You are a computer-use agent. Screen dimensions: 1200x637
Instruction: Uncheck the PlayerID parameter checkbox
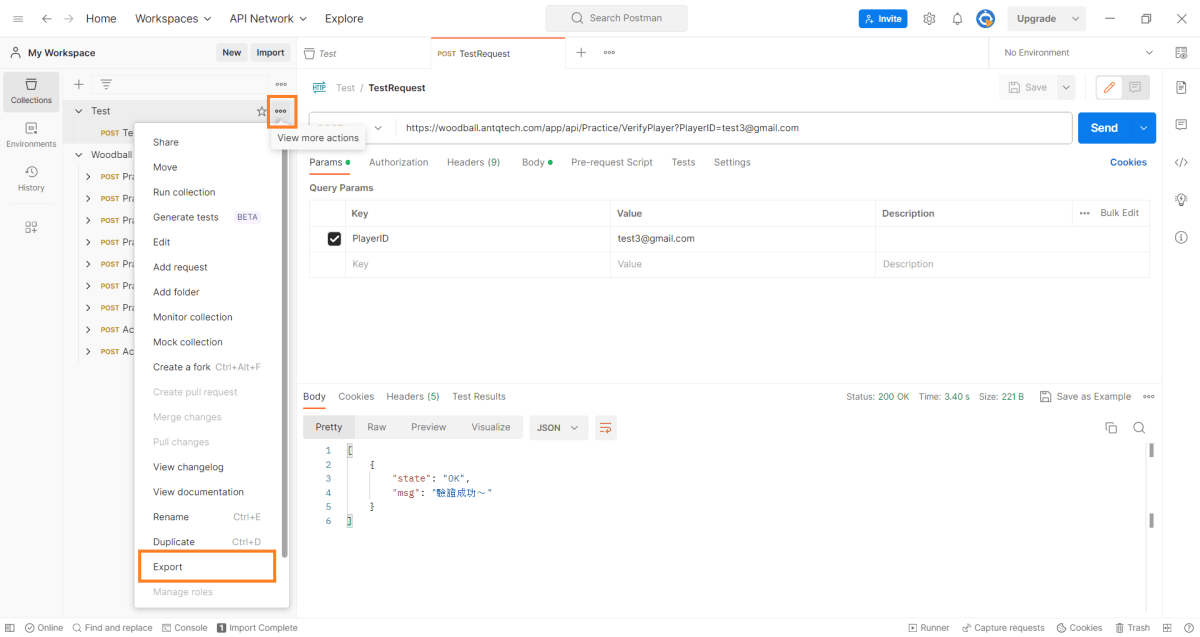(x=334, y=239)
